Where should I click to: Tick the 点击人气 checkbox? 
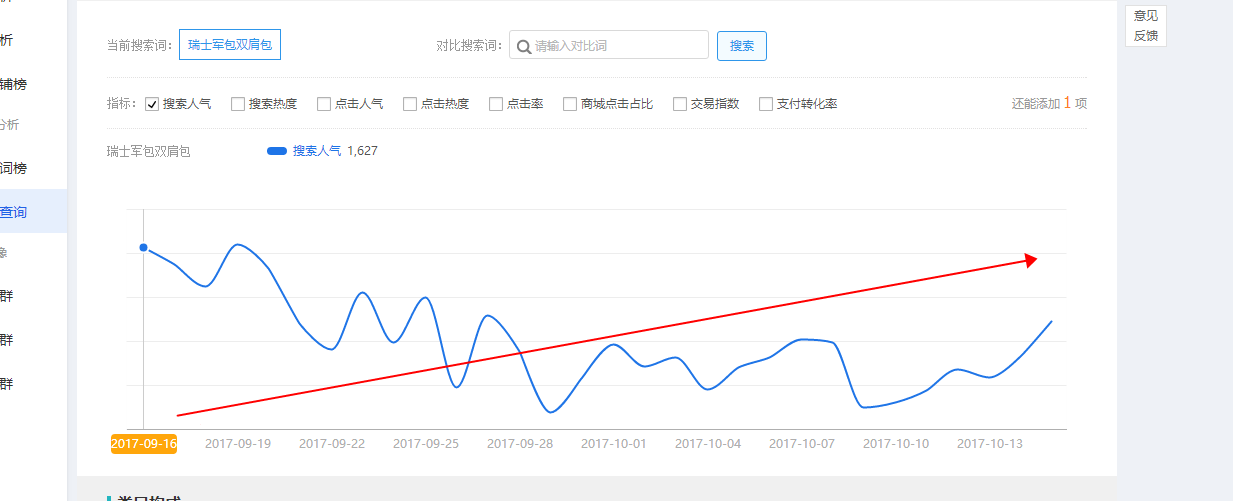click(324, 104)
